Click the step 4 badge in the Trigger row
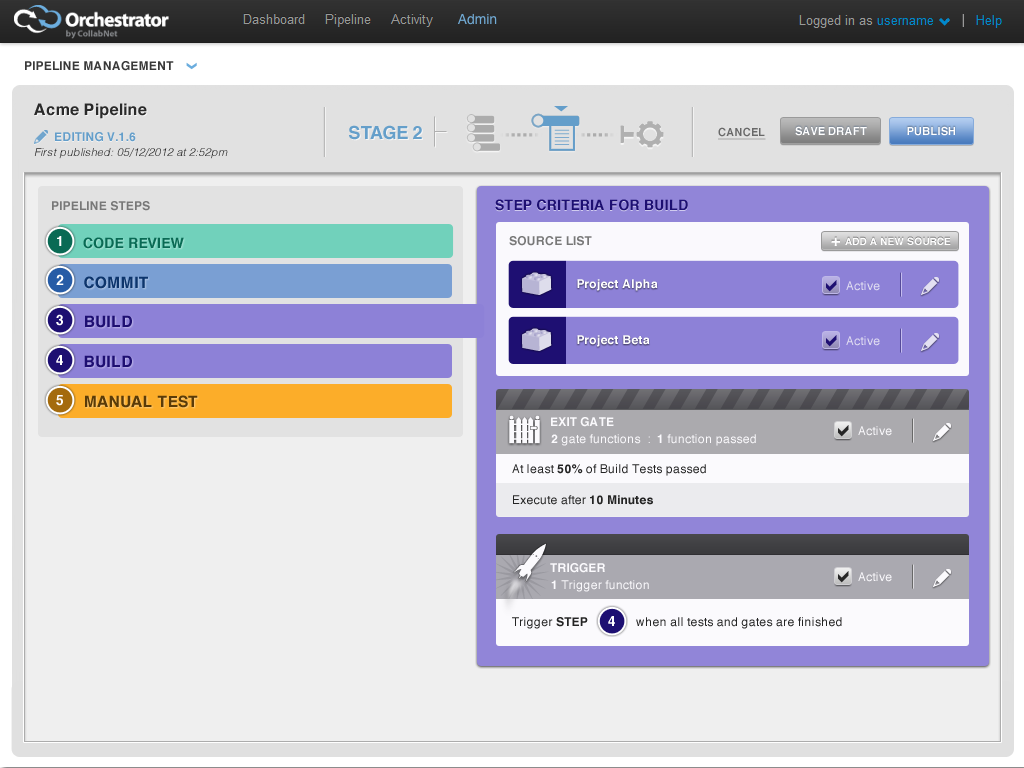Screen dimensions: 1024x768 [x=612, y=622]
